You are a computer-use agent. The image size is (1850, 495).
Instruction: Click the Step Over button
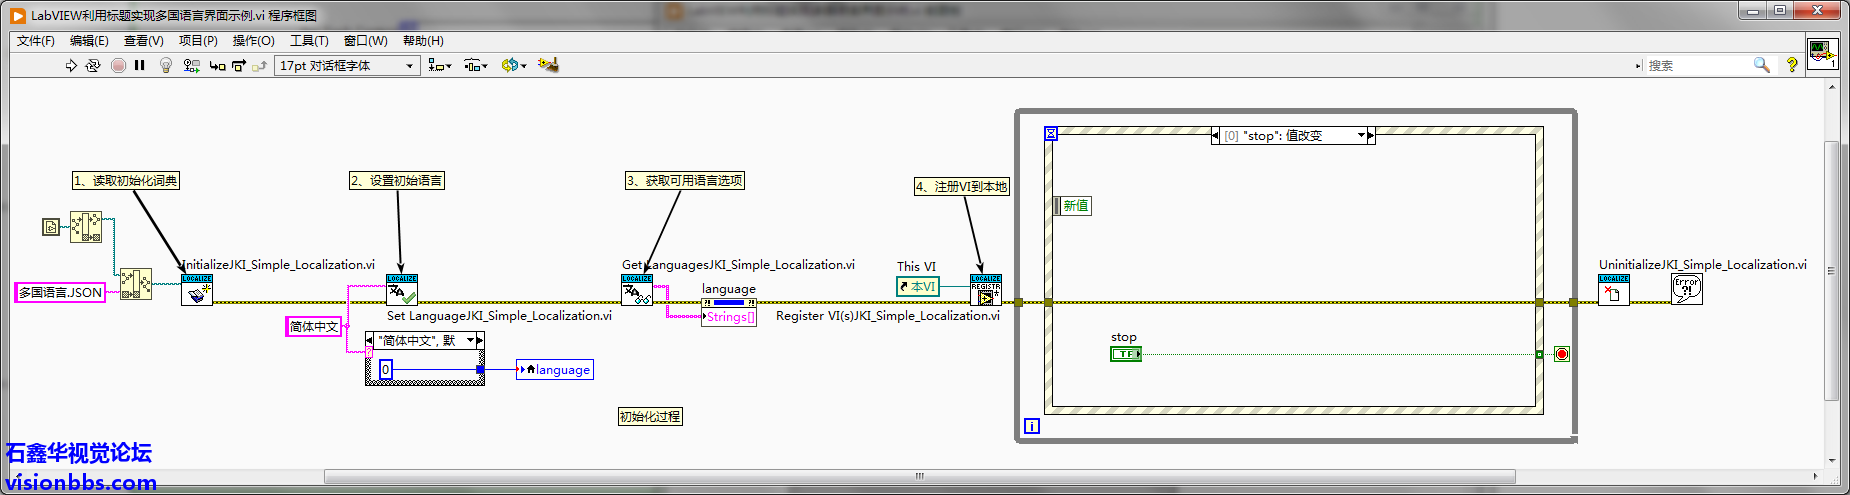coord(239,65)
